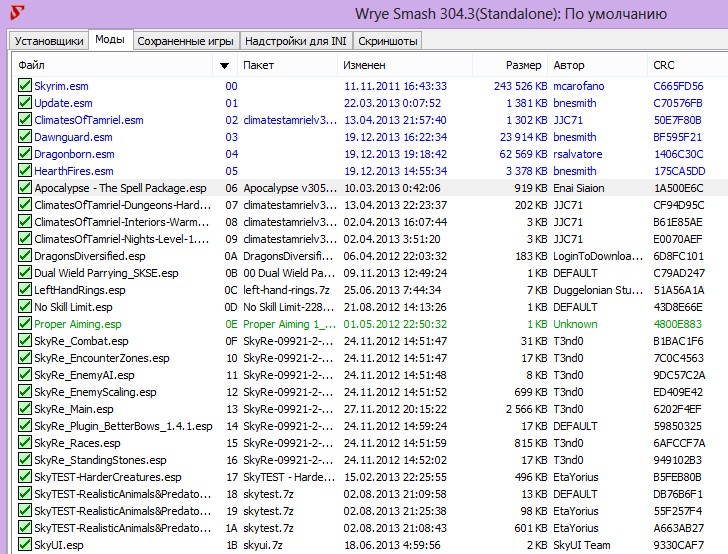Toggle the ClimatesOfTamriel.esm checkbox
Image resolution: width=728 pixels, height=554 pixels.
point(25,119)
